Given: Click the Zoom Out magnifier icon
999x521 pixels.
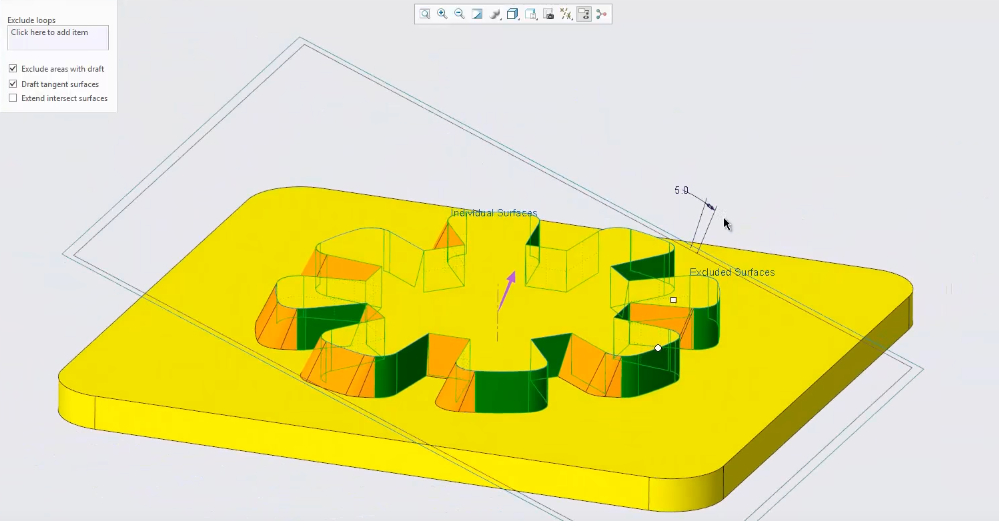Looking at the screenshot, I should pyautogui.click(x=459, y=14).
